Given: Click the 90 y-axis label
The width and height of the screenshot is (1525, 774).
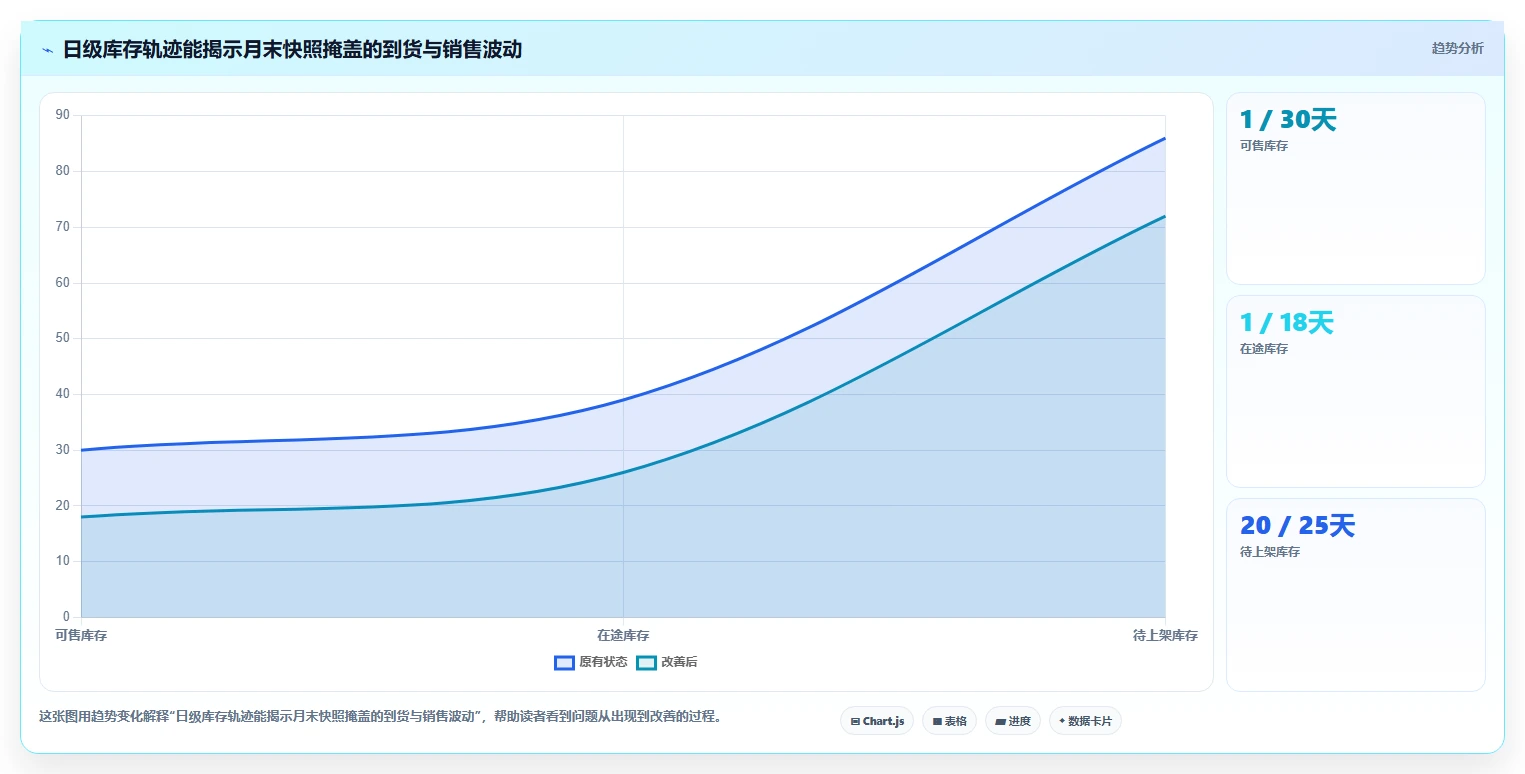Looking at the screenshot, I should coord(63,115).
